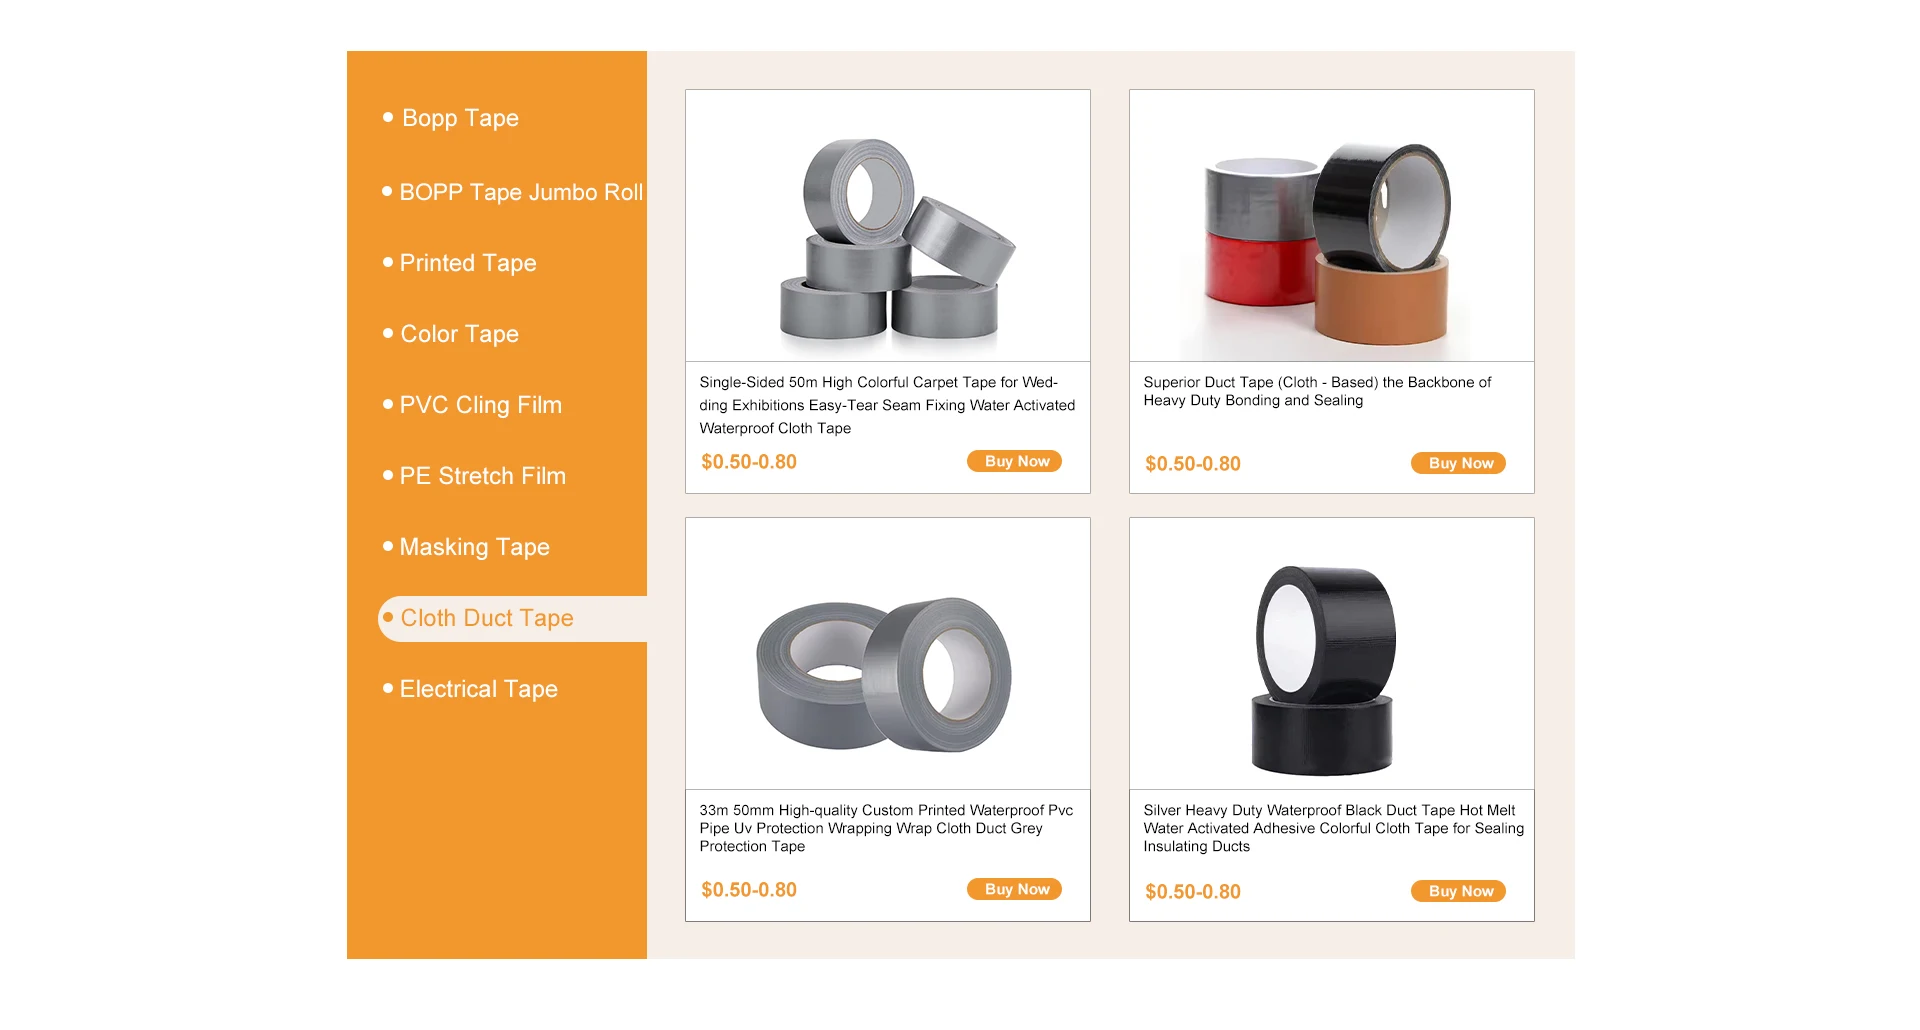Image resolution: width=1920 pixels, height=1030 pixels.
Task: Buy Now for Superior Duct Tape
Action: click(x=1458, y=463)
